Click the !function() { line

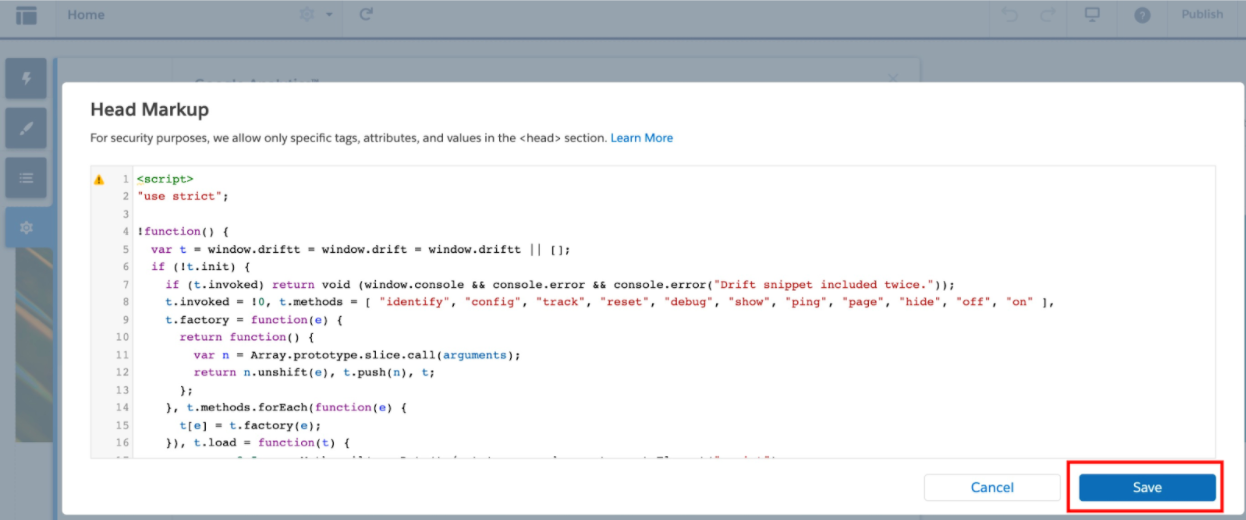pyautogui.click(x=183, y=231)
